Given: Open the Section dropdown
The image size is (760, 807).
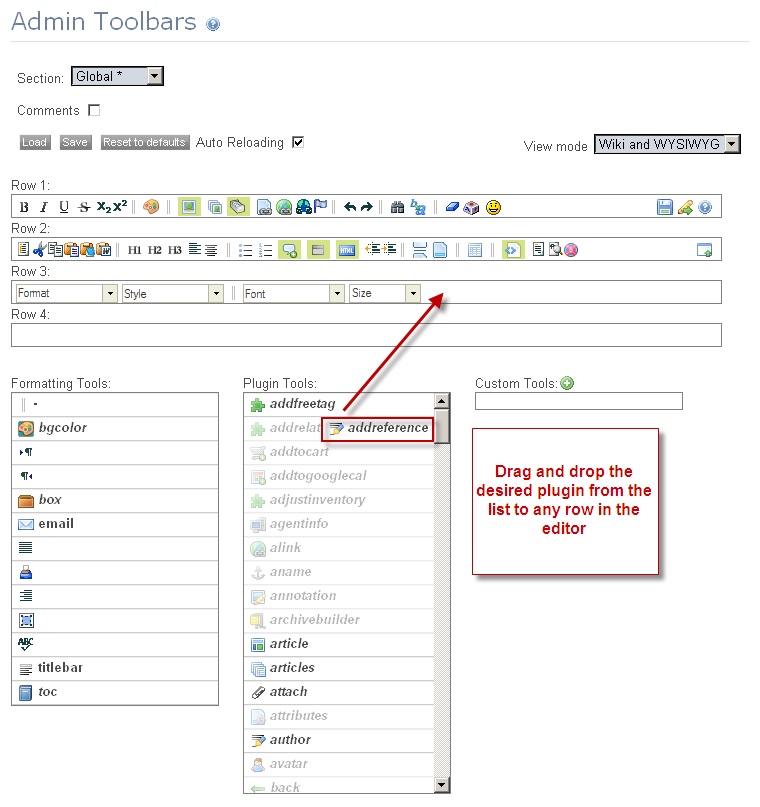Looking at the screenshot, I should [x=117, y=76].
